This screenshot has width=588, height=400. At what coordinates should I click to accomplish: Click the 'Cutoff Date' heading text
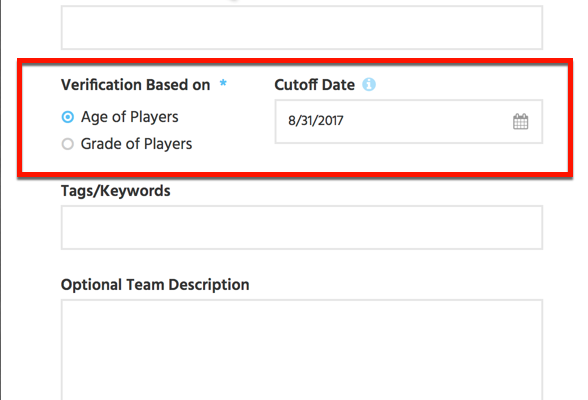tap(315, 85)
